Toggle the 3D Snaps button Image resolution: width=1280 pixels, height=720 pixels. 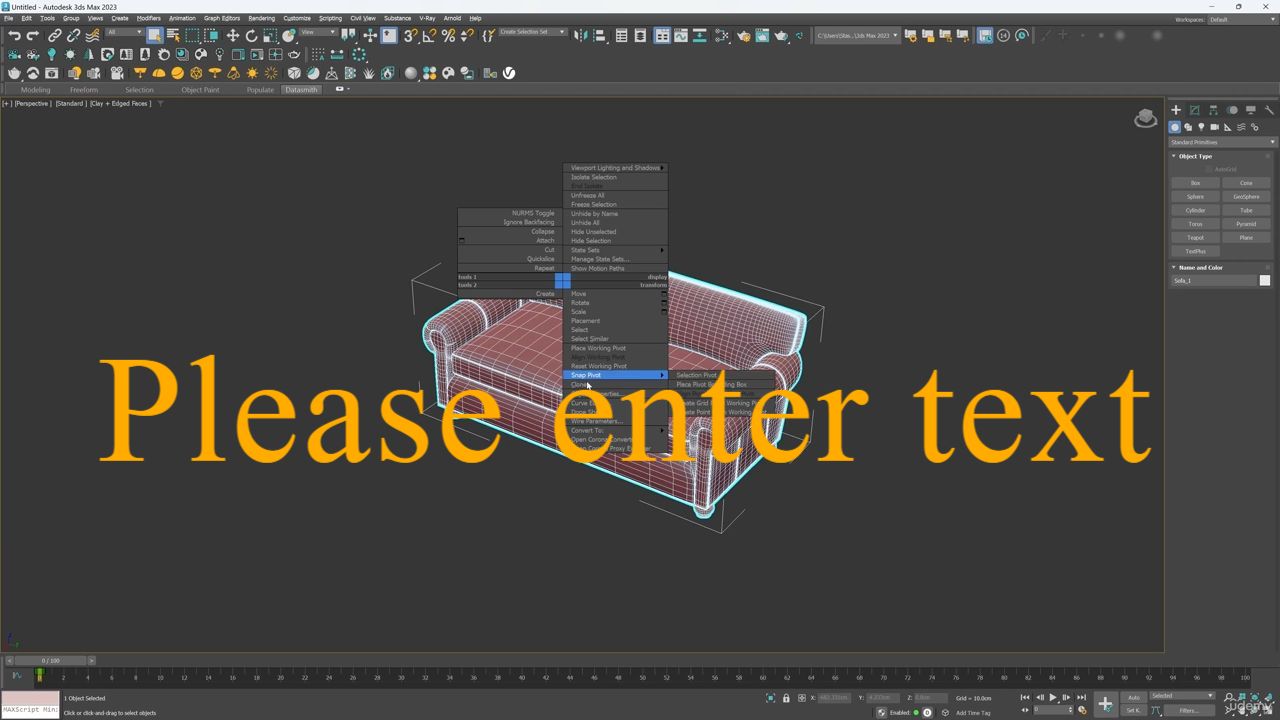410,36
